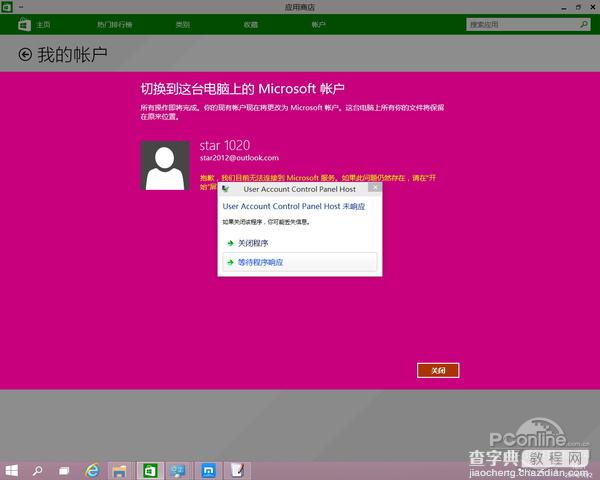The width and height of the screenshot is (600, 480).
Task: Click the dialog title bar shield icon
Action: (x=226, y=189)
